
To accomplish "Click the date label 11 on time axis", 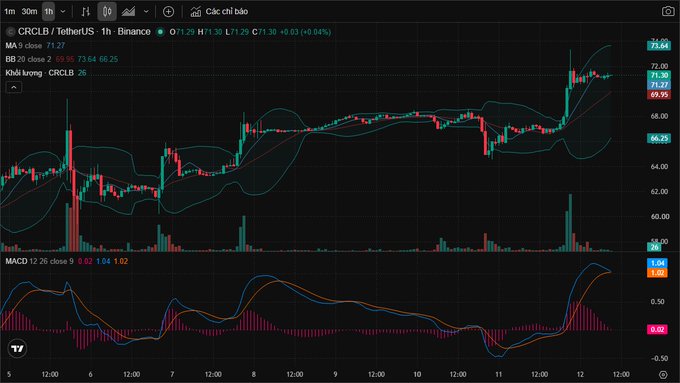I will click(499, 374).
